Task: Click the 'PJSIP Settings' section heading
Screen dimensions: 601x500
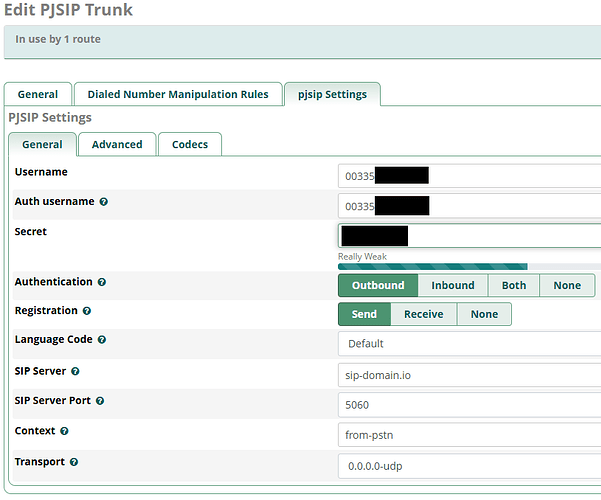Action: [50, 117]
